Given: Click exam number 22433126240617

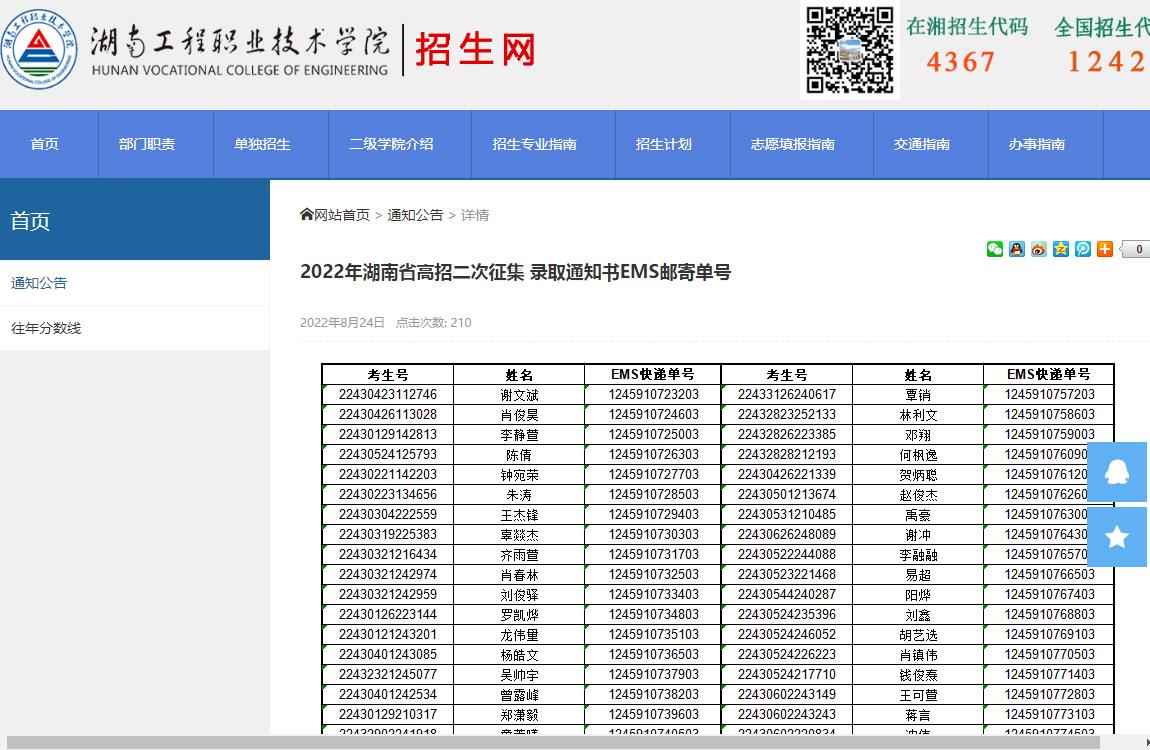Looking at the screenshot, I should (786, 394).
